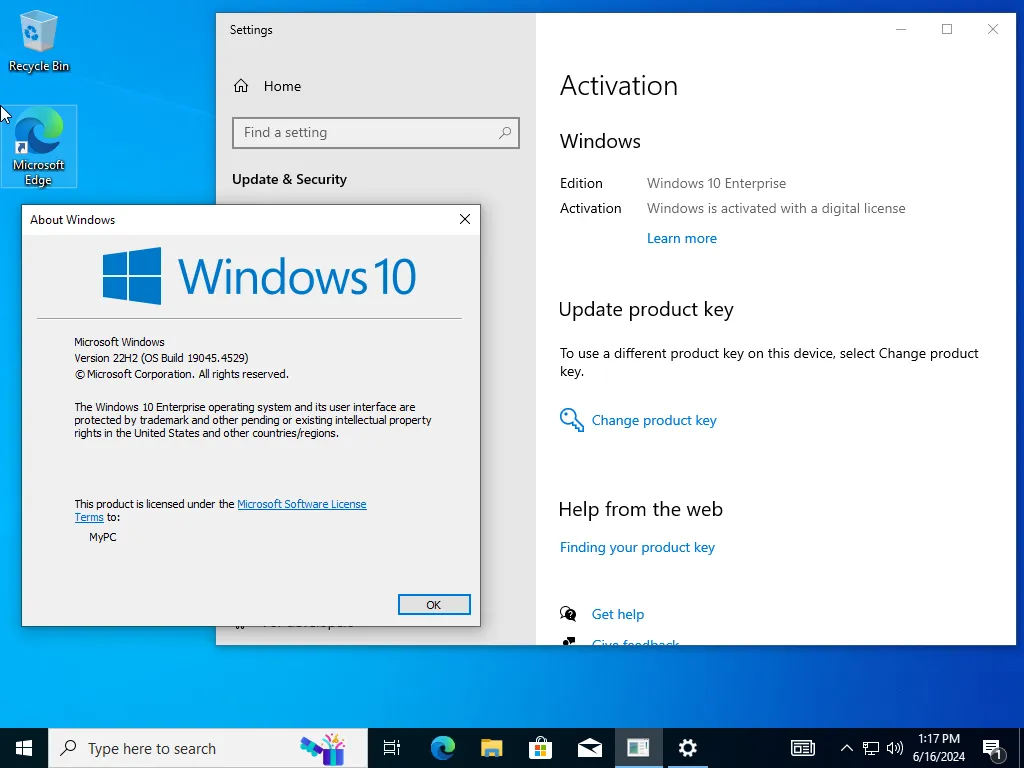Minimize the Settings window

coord(901,29)
